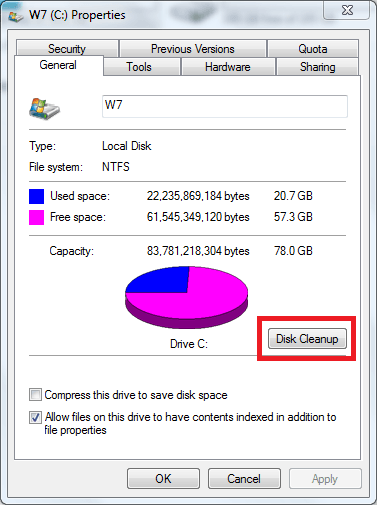This screenshot has height=505, width=377.
Task: Click the Apply button
Action: (x=325, y=479)
